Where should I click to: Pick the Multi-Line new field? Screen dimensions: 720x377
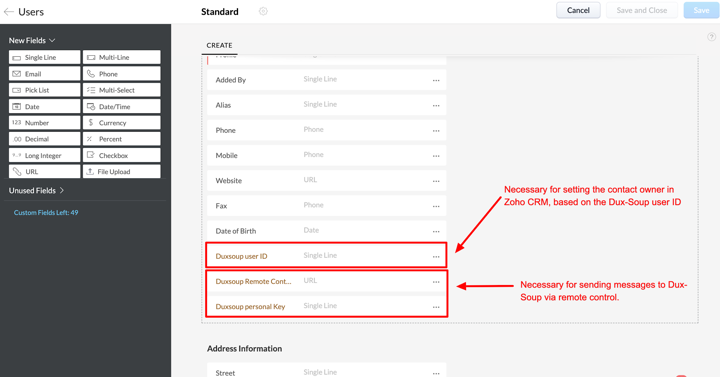pyautogui.click(x=122, y=57)
